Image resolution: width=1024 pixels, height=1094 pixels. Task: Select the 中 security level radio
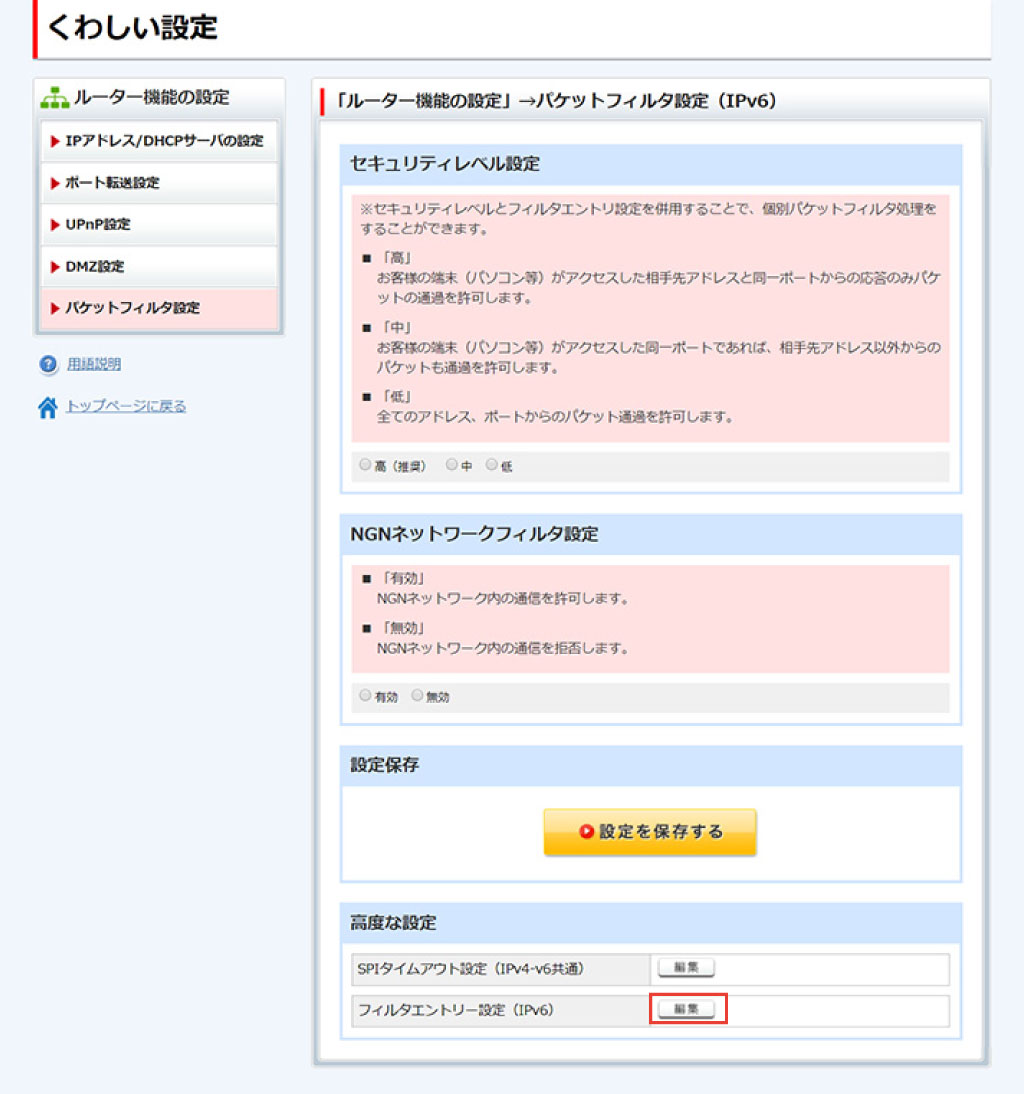451,465
